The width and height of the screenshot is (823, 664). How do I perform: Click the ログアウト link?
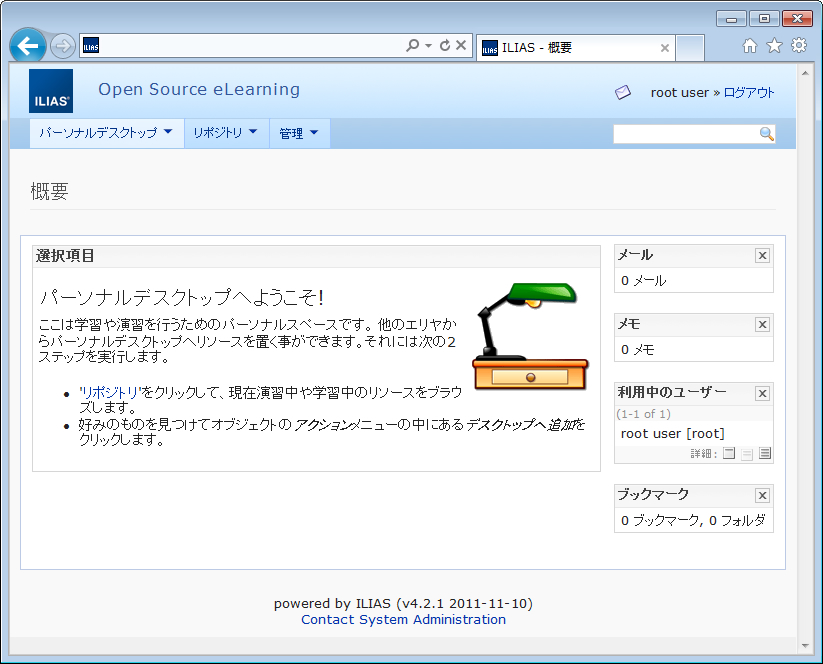point(749,93)
